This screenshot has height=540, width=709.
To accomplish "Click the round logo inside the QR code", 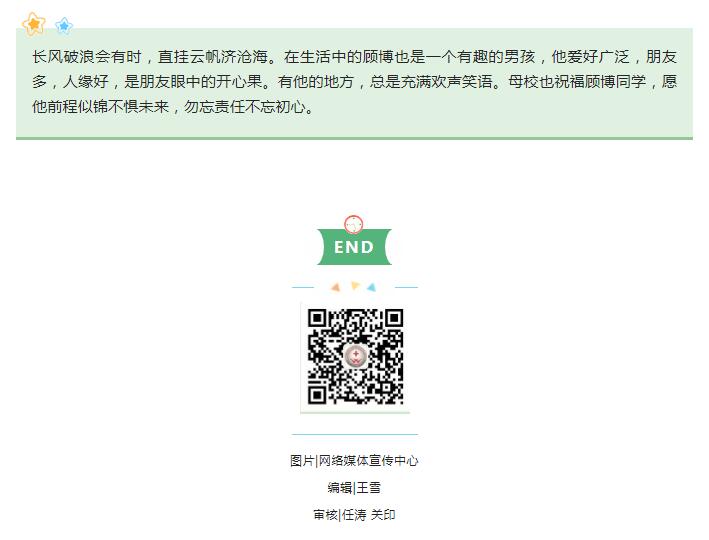I will (356, 355).
